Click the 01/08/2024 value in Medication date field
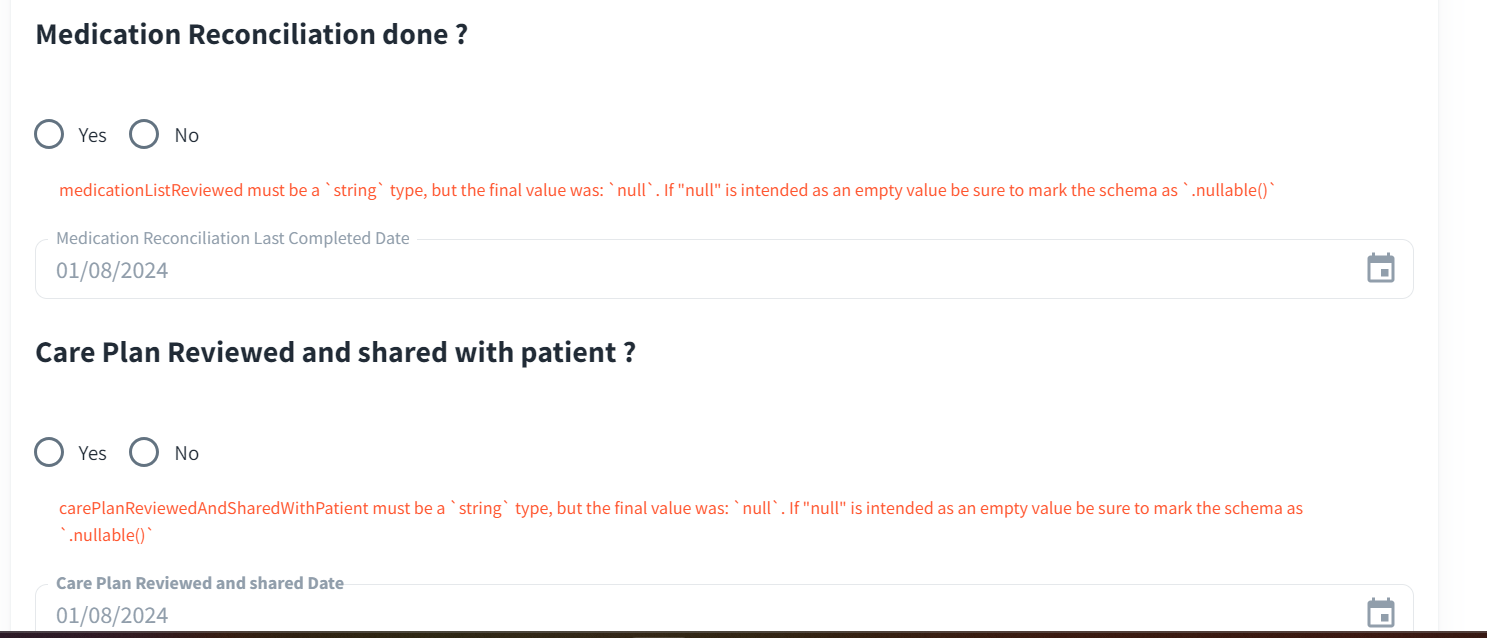The height and width of the screenshot is (638, 1487). pyautogui.click(x=112, y=270)
